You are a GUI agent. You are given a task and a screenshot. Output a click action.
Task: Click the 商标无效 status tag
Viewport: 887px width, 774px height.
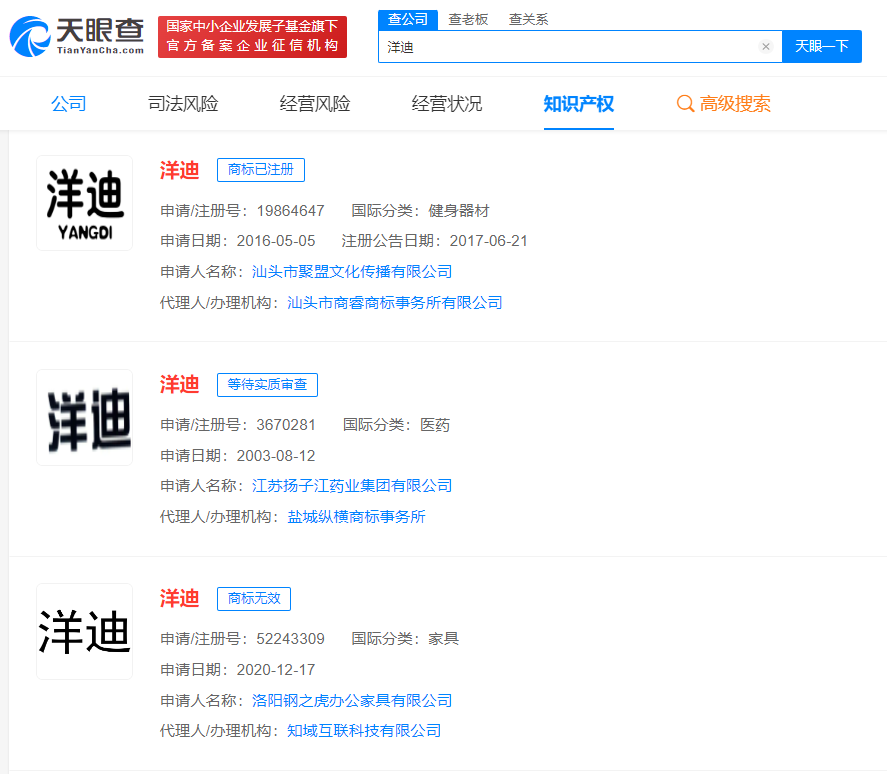point(254,599)
